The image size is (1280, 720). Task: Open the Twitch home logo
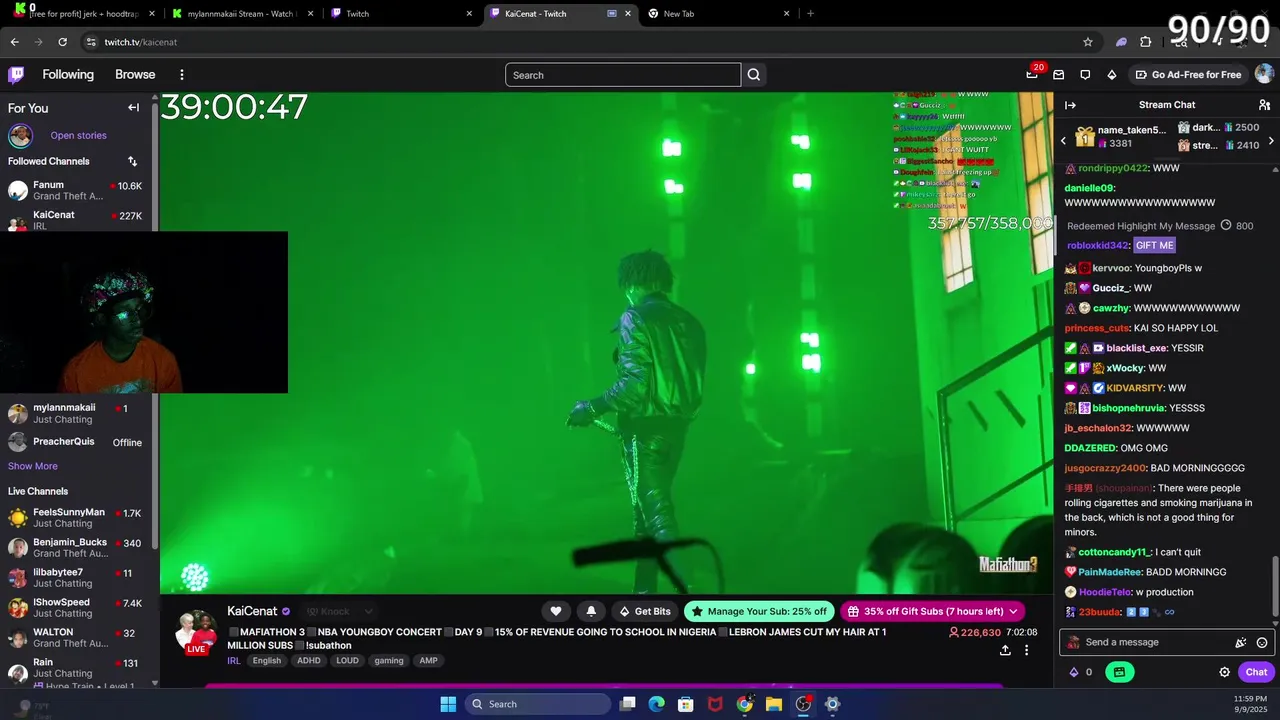(16, 74)
